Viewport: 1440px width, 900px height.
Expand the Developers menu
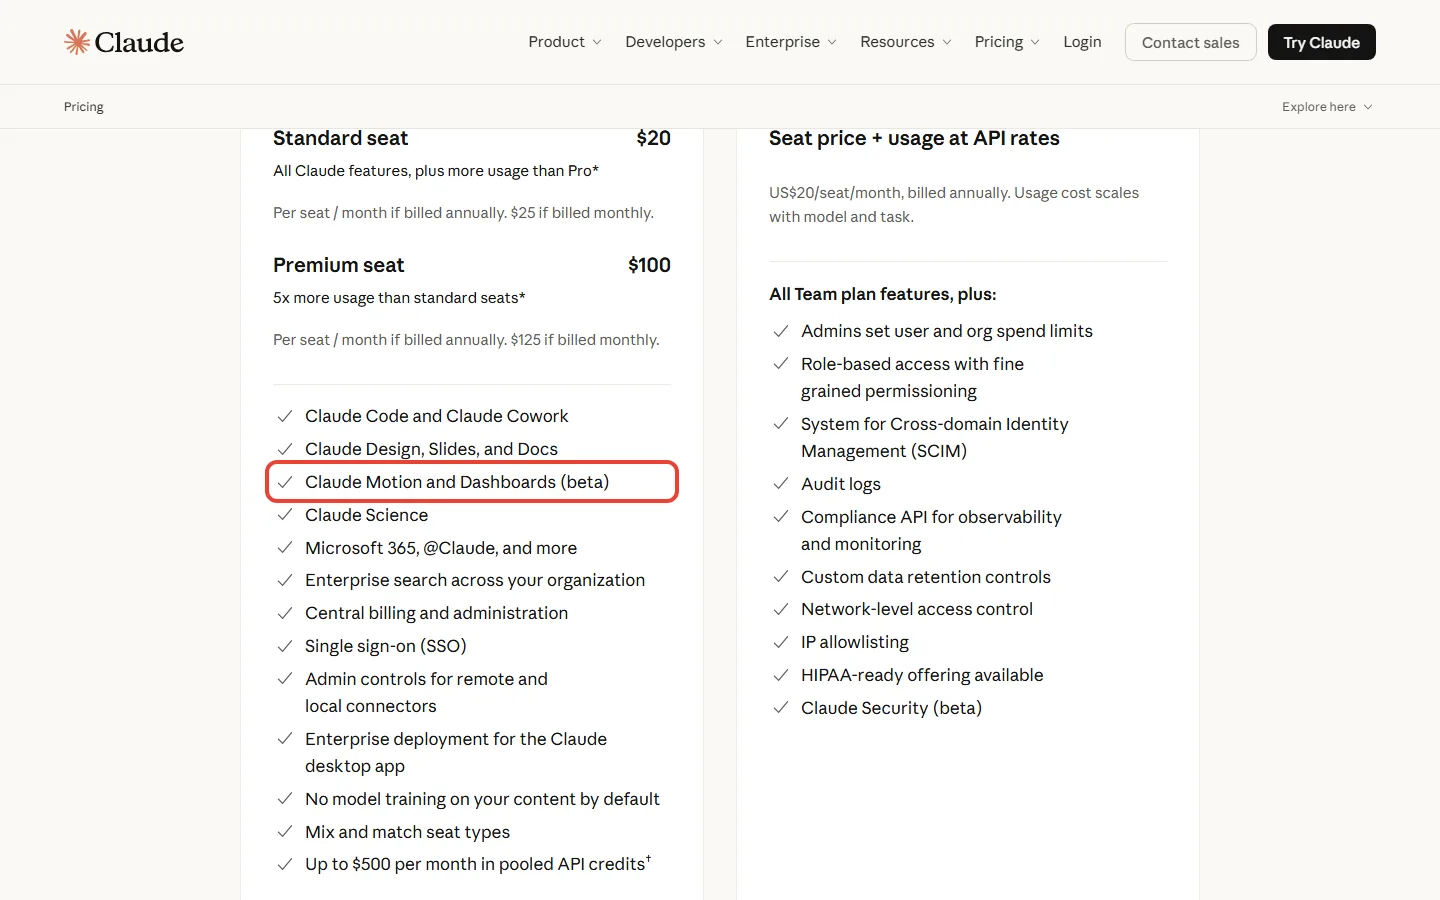674,42
